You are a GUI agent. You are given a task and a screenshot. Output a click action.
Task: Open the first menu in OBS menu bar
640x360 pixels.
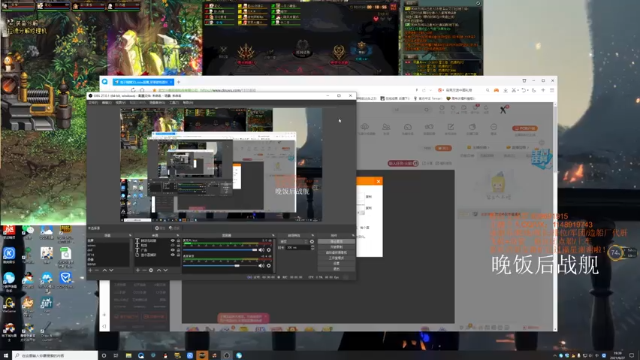[93, 102]
